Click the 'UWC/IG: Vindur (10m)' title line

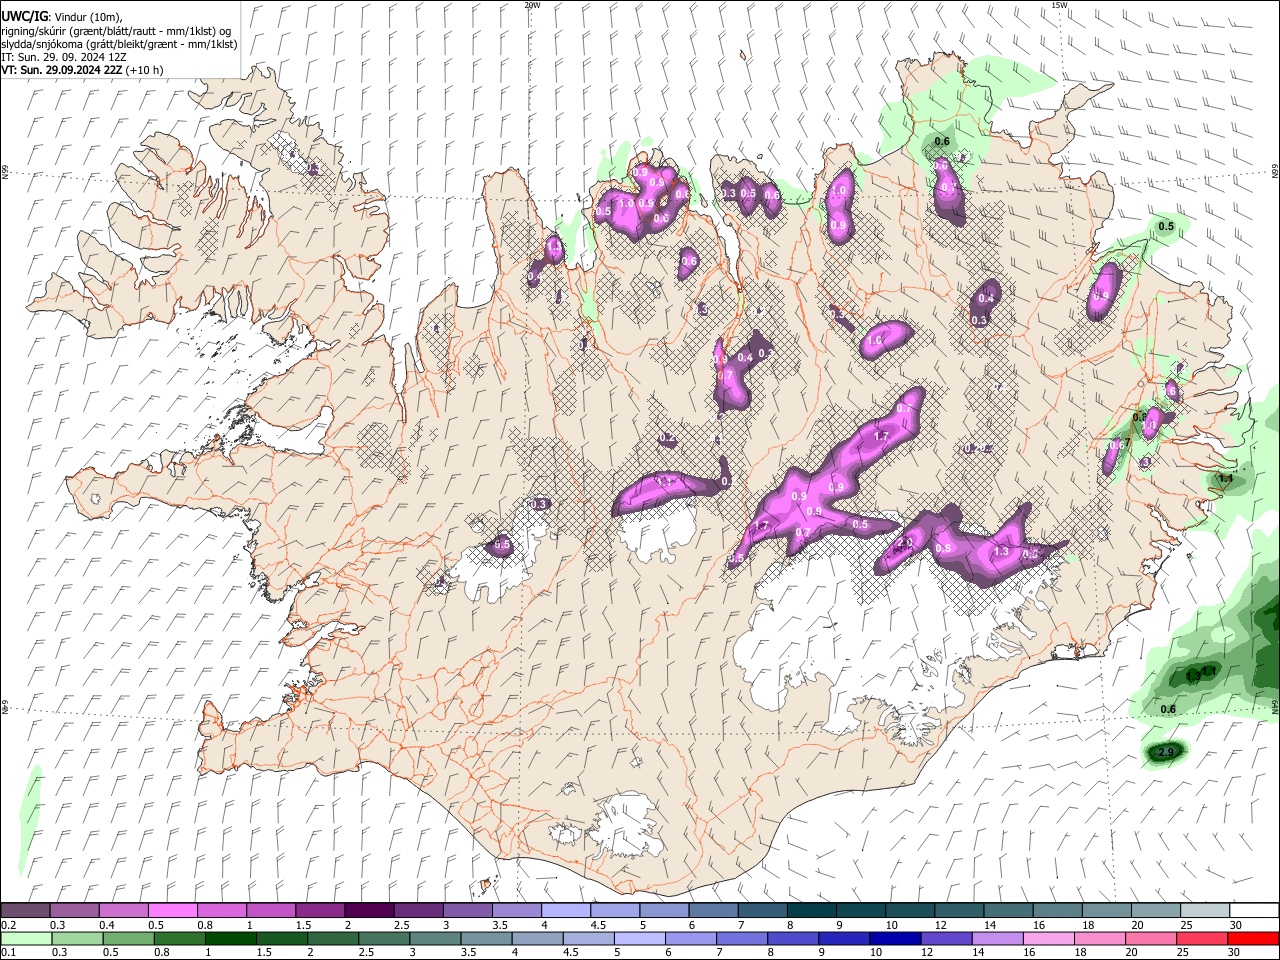pyautogui.click(x=61, y=16)
